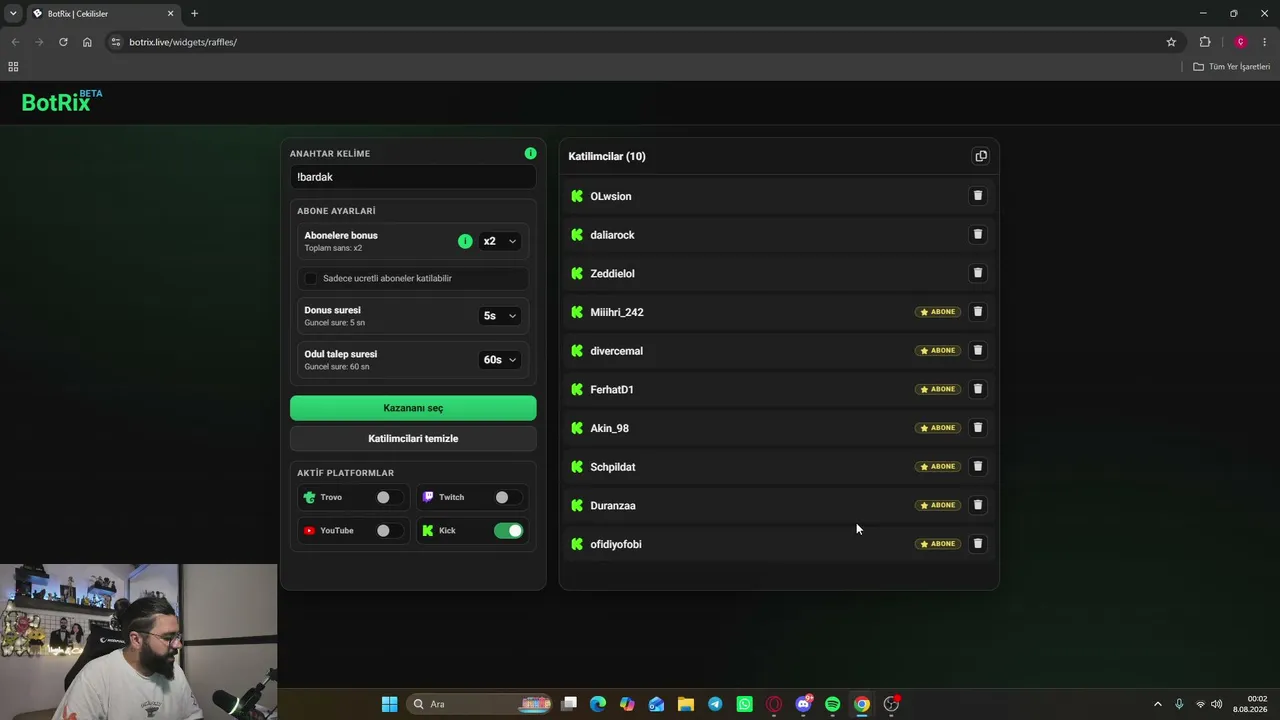The height and width of the screenshot is (720, 1280).
Task: Open Odul talep suresi 60s dropdown
Action: 500,360
